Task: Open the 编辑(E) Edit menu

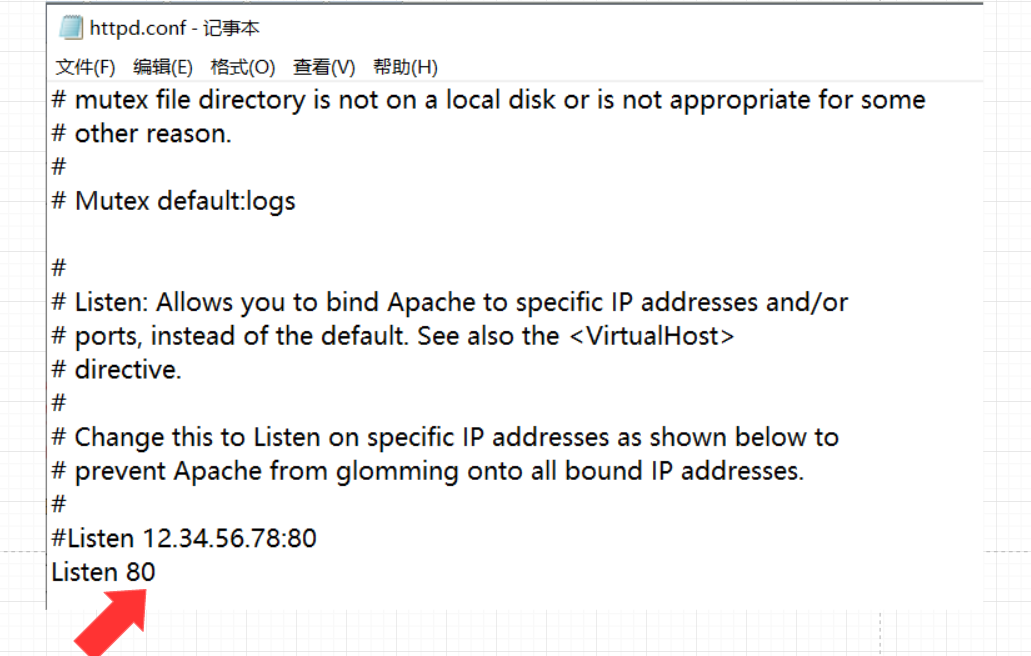Action: 163,67
